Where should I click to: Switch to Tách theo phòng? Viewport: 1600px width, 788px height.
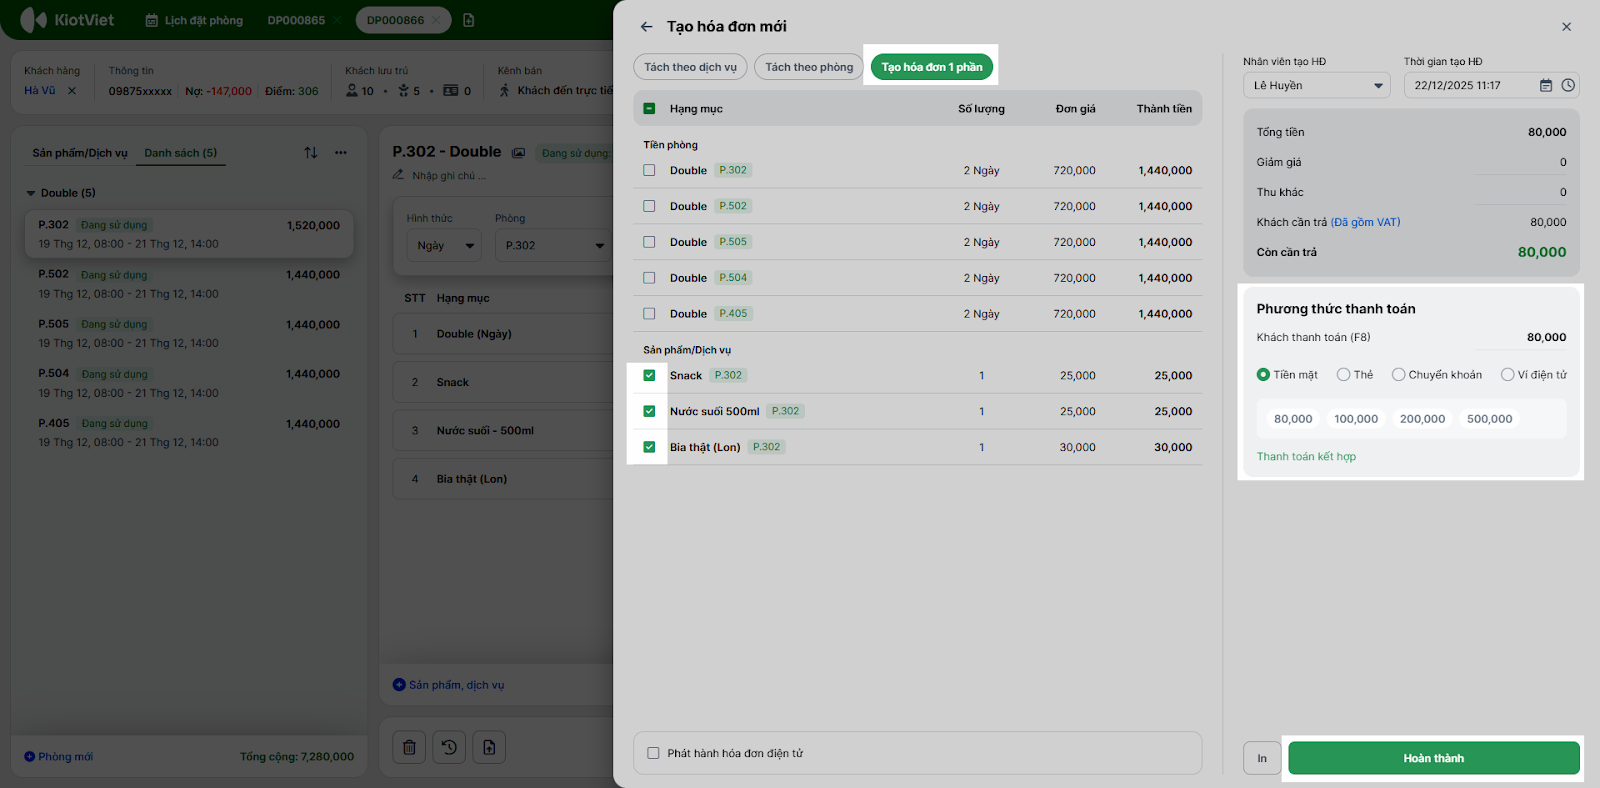point(809,67)
